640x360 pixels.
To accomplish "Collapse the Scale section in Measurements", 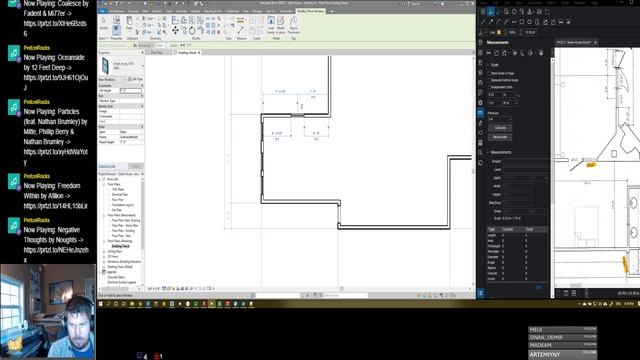I will point(488,65).
